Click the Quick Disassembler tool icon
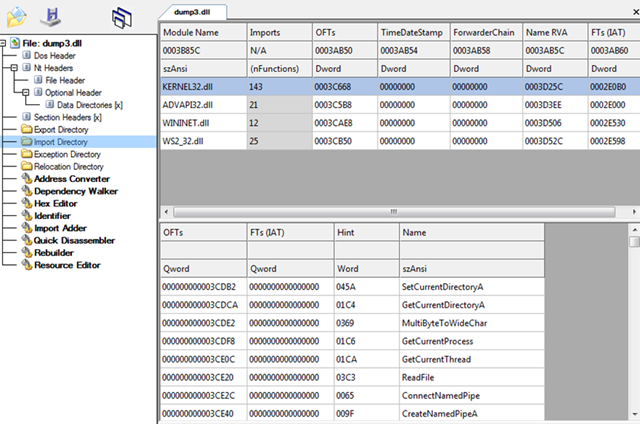Image resolution: width=640 pixels, height=424 pixels. coord(27,240)
